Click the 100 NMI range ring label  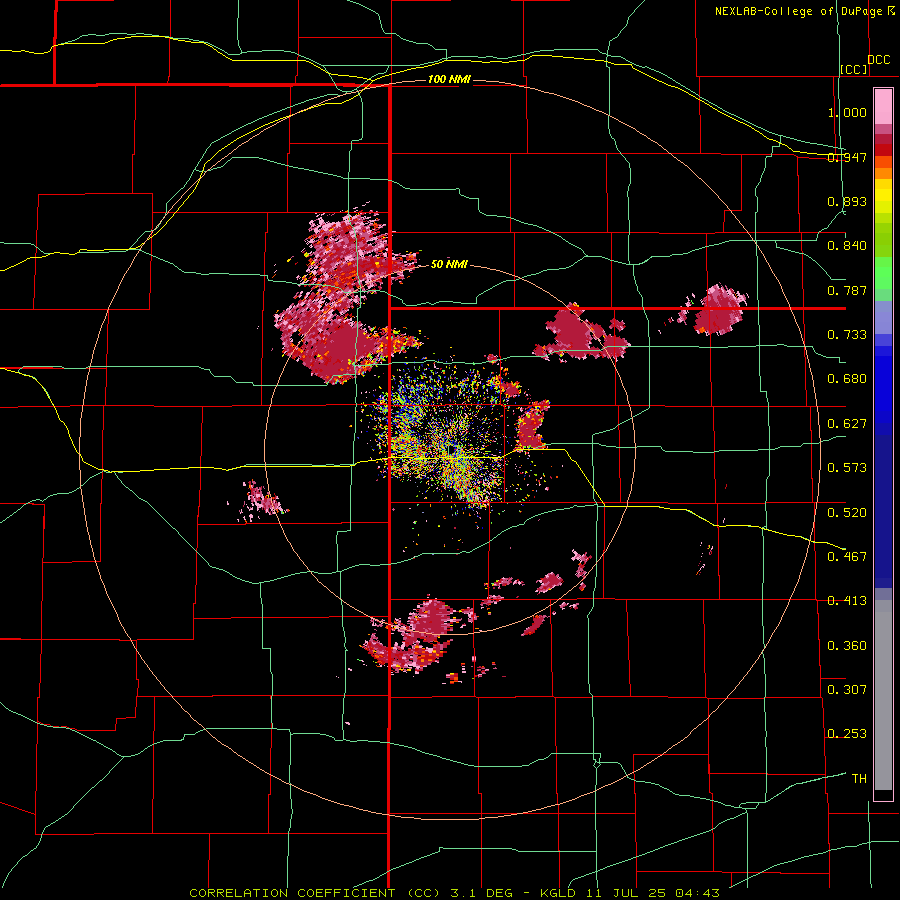pos(449,79)
